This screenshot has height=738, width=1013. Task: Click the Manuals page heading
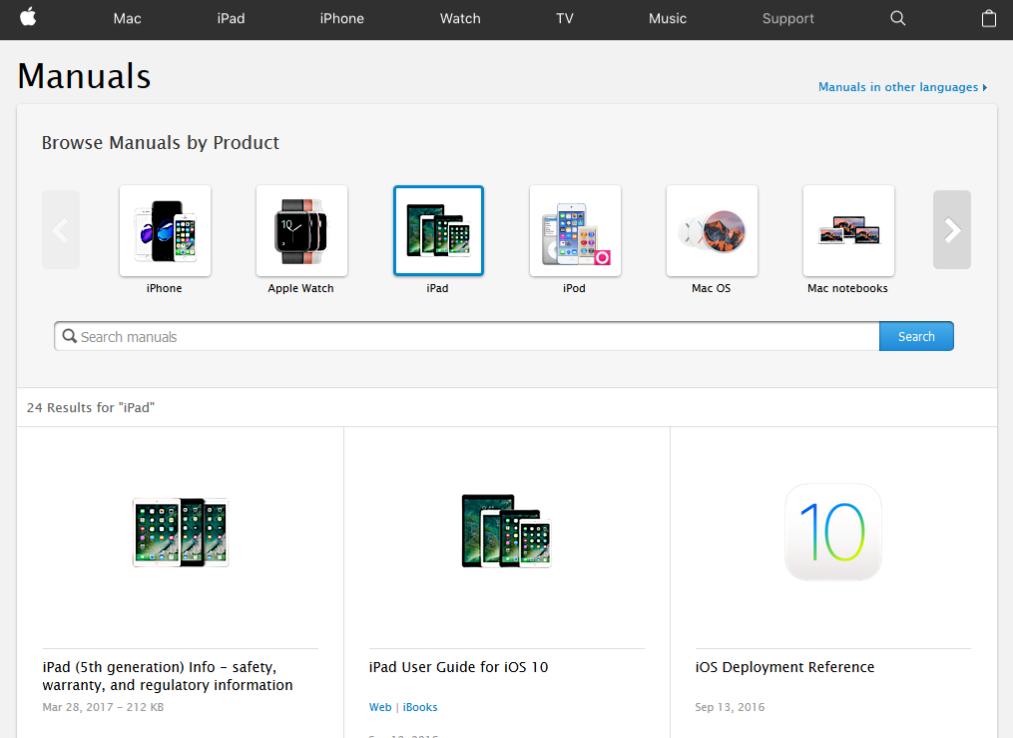click(x=84, y=76)
